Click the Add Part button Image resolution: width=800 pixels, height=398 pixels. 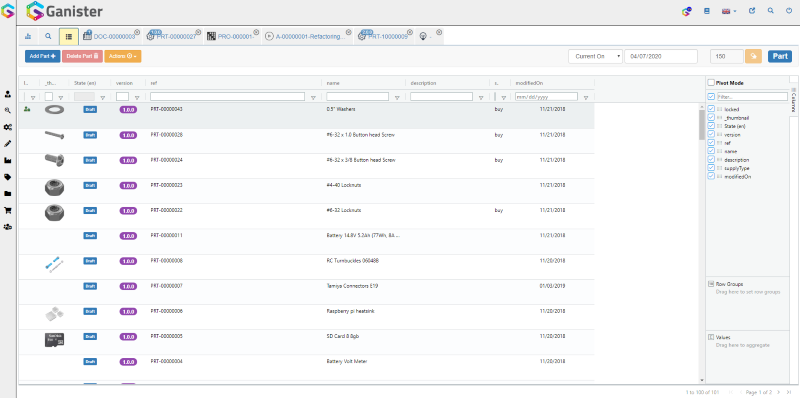pyautogui.click(x=42, y=56)
